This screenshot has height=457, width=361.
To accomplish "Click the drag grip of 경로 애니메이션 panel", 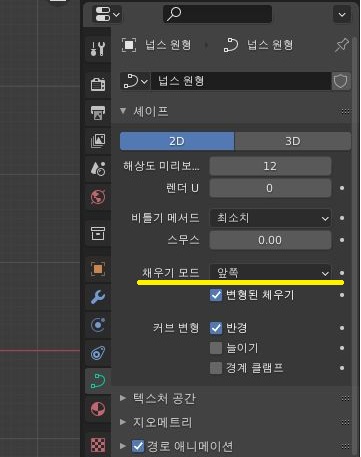I will click(345, 446).
